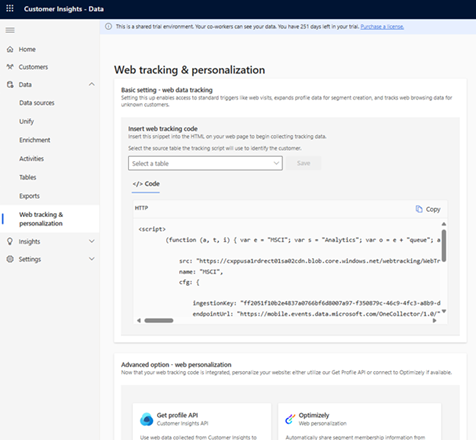Open Customers page

pyautogui.click(x=33, y=67)
